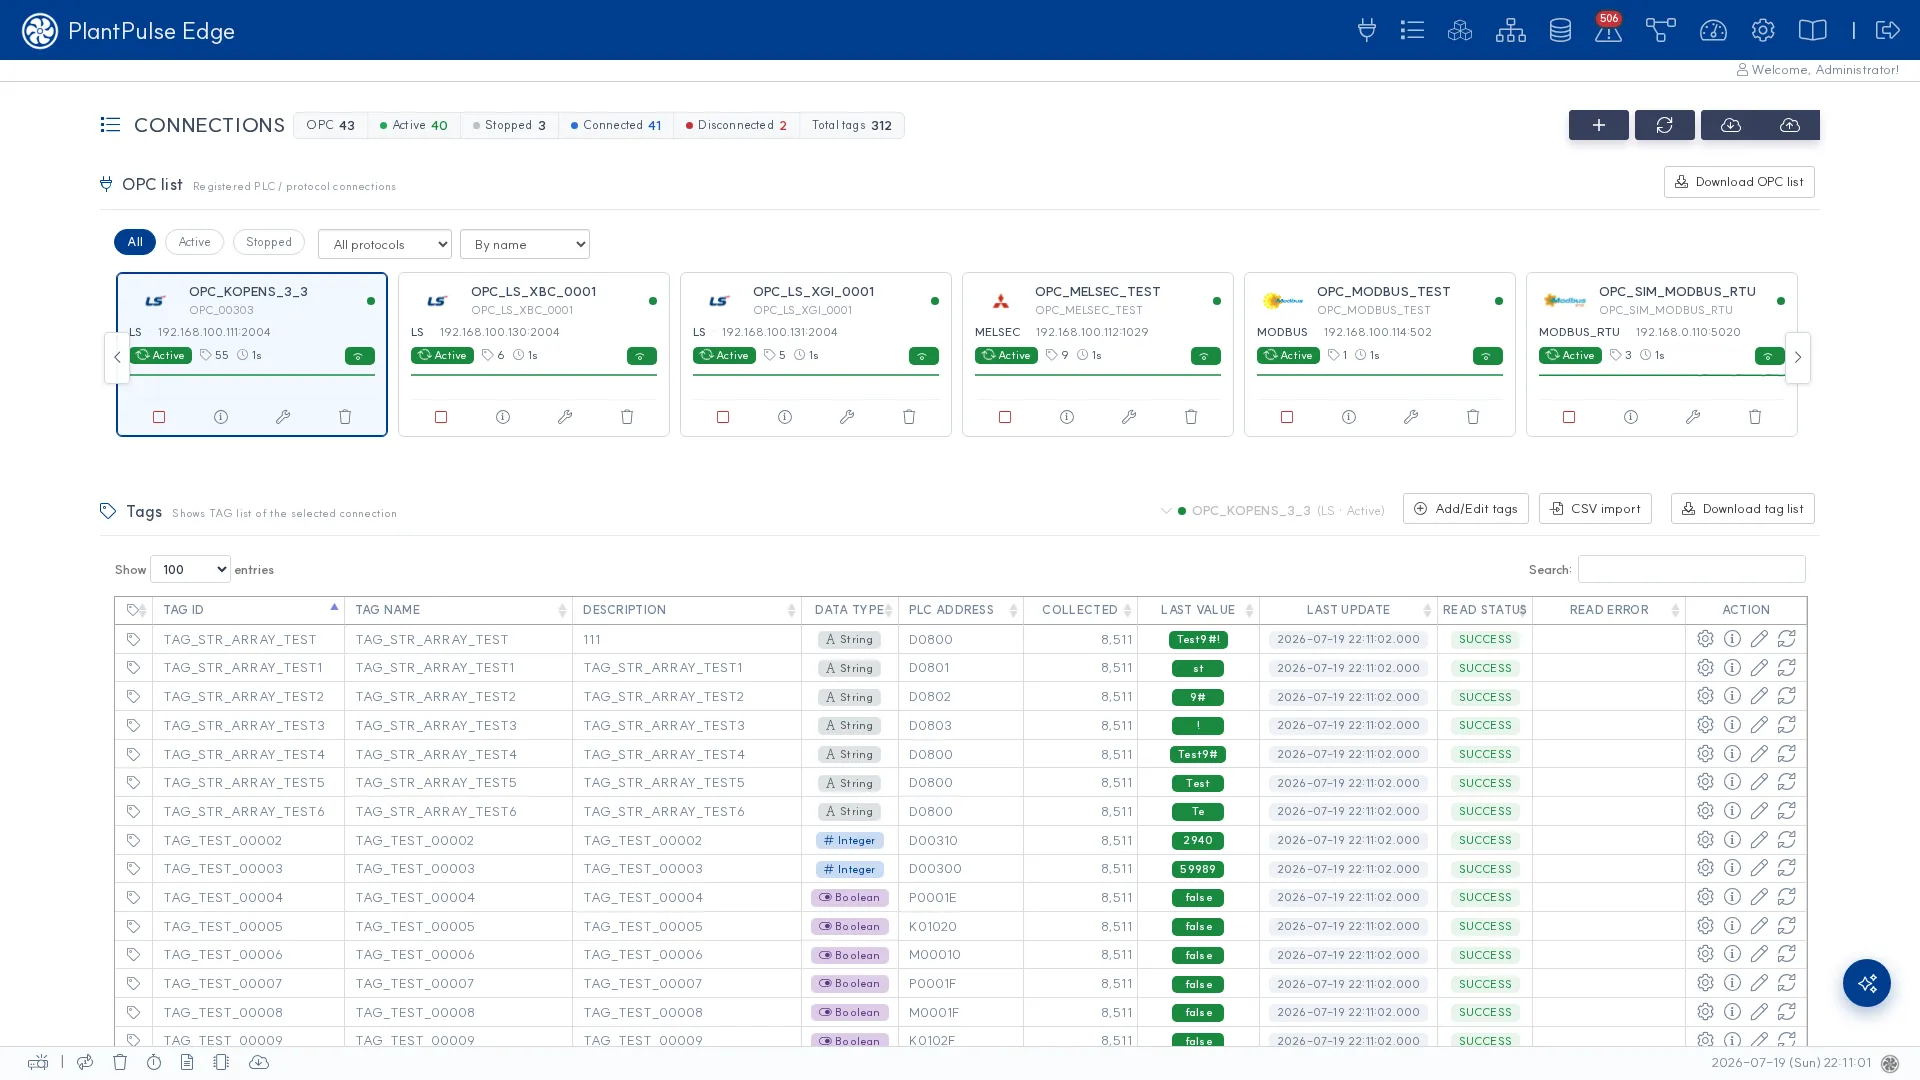Viewport: 1920px width, 1080px height.
Task: Open the plug connections icon in top navigation
Action: click(x=1366, y=30)
